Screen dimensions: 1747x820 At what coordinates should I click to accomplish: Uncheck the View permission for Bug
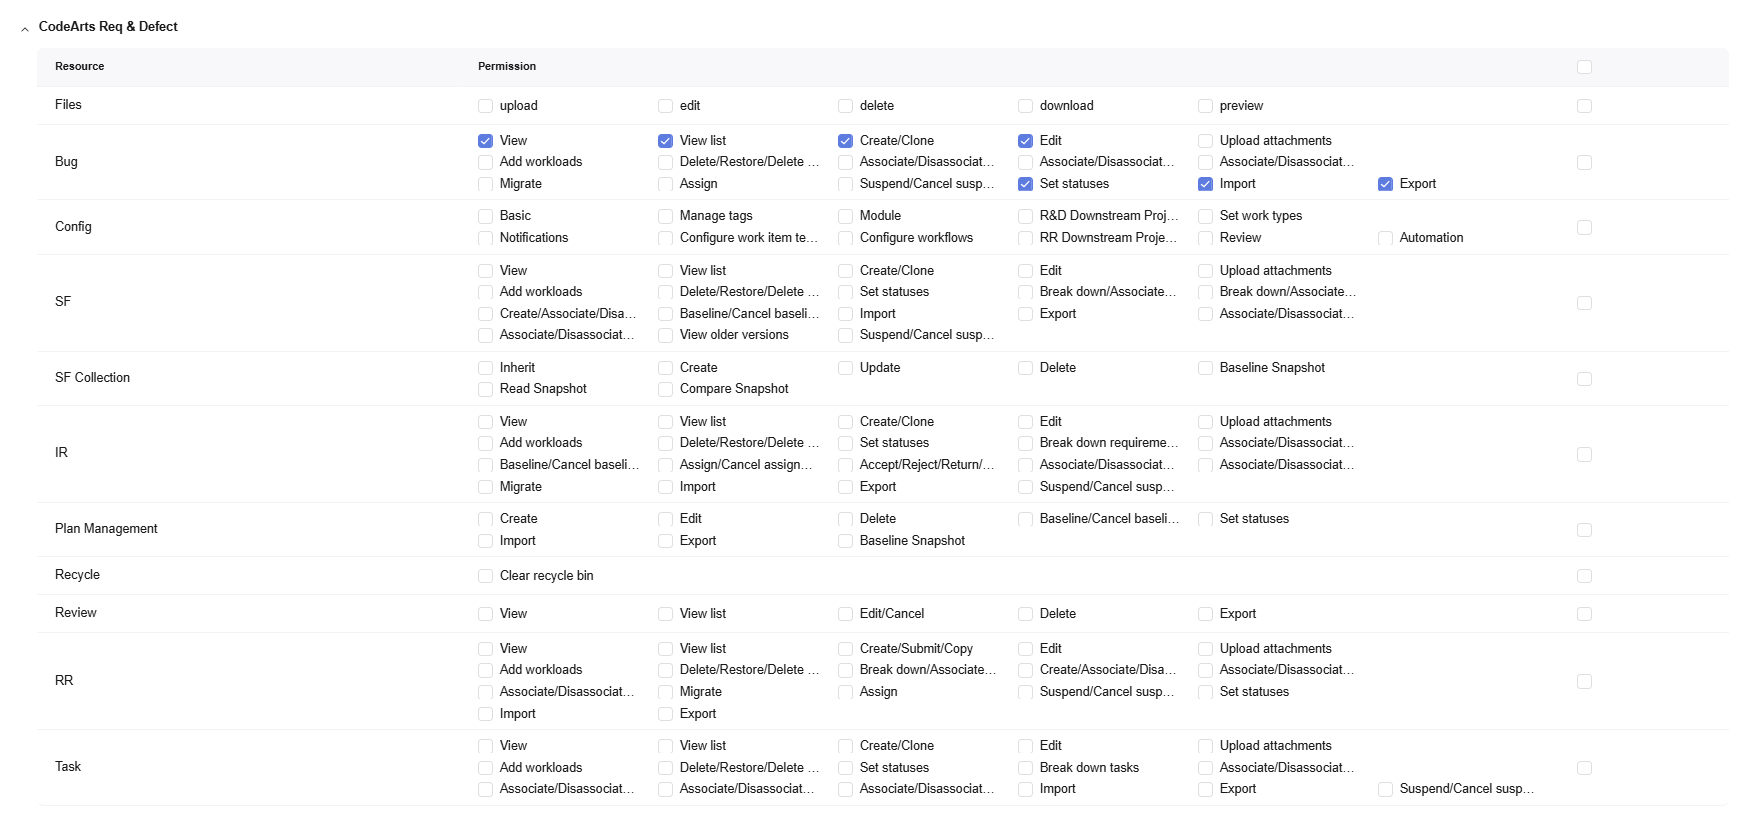point(485,141)
